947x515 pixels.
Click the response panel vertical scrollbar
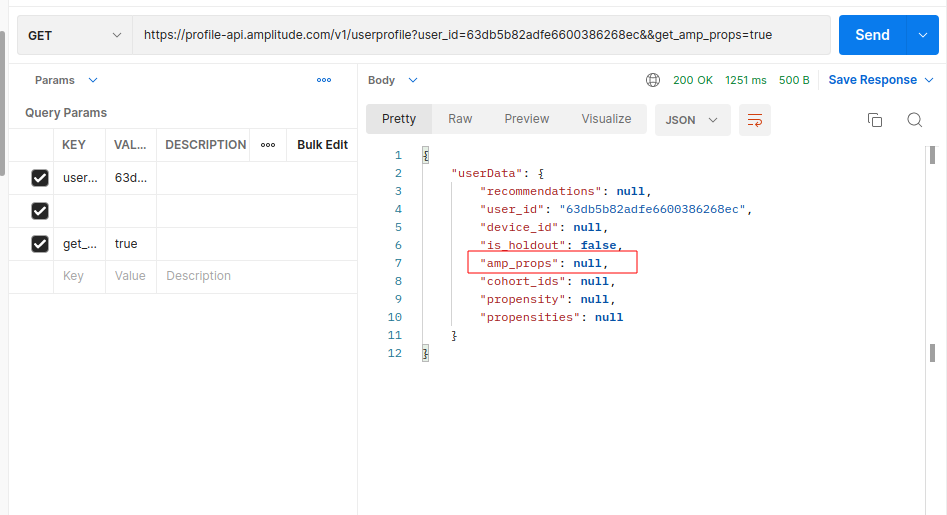(x=933, y=254)
